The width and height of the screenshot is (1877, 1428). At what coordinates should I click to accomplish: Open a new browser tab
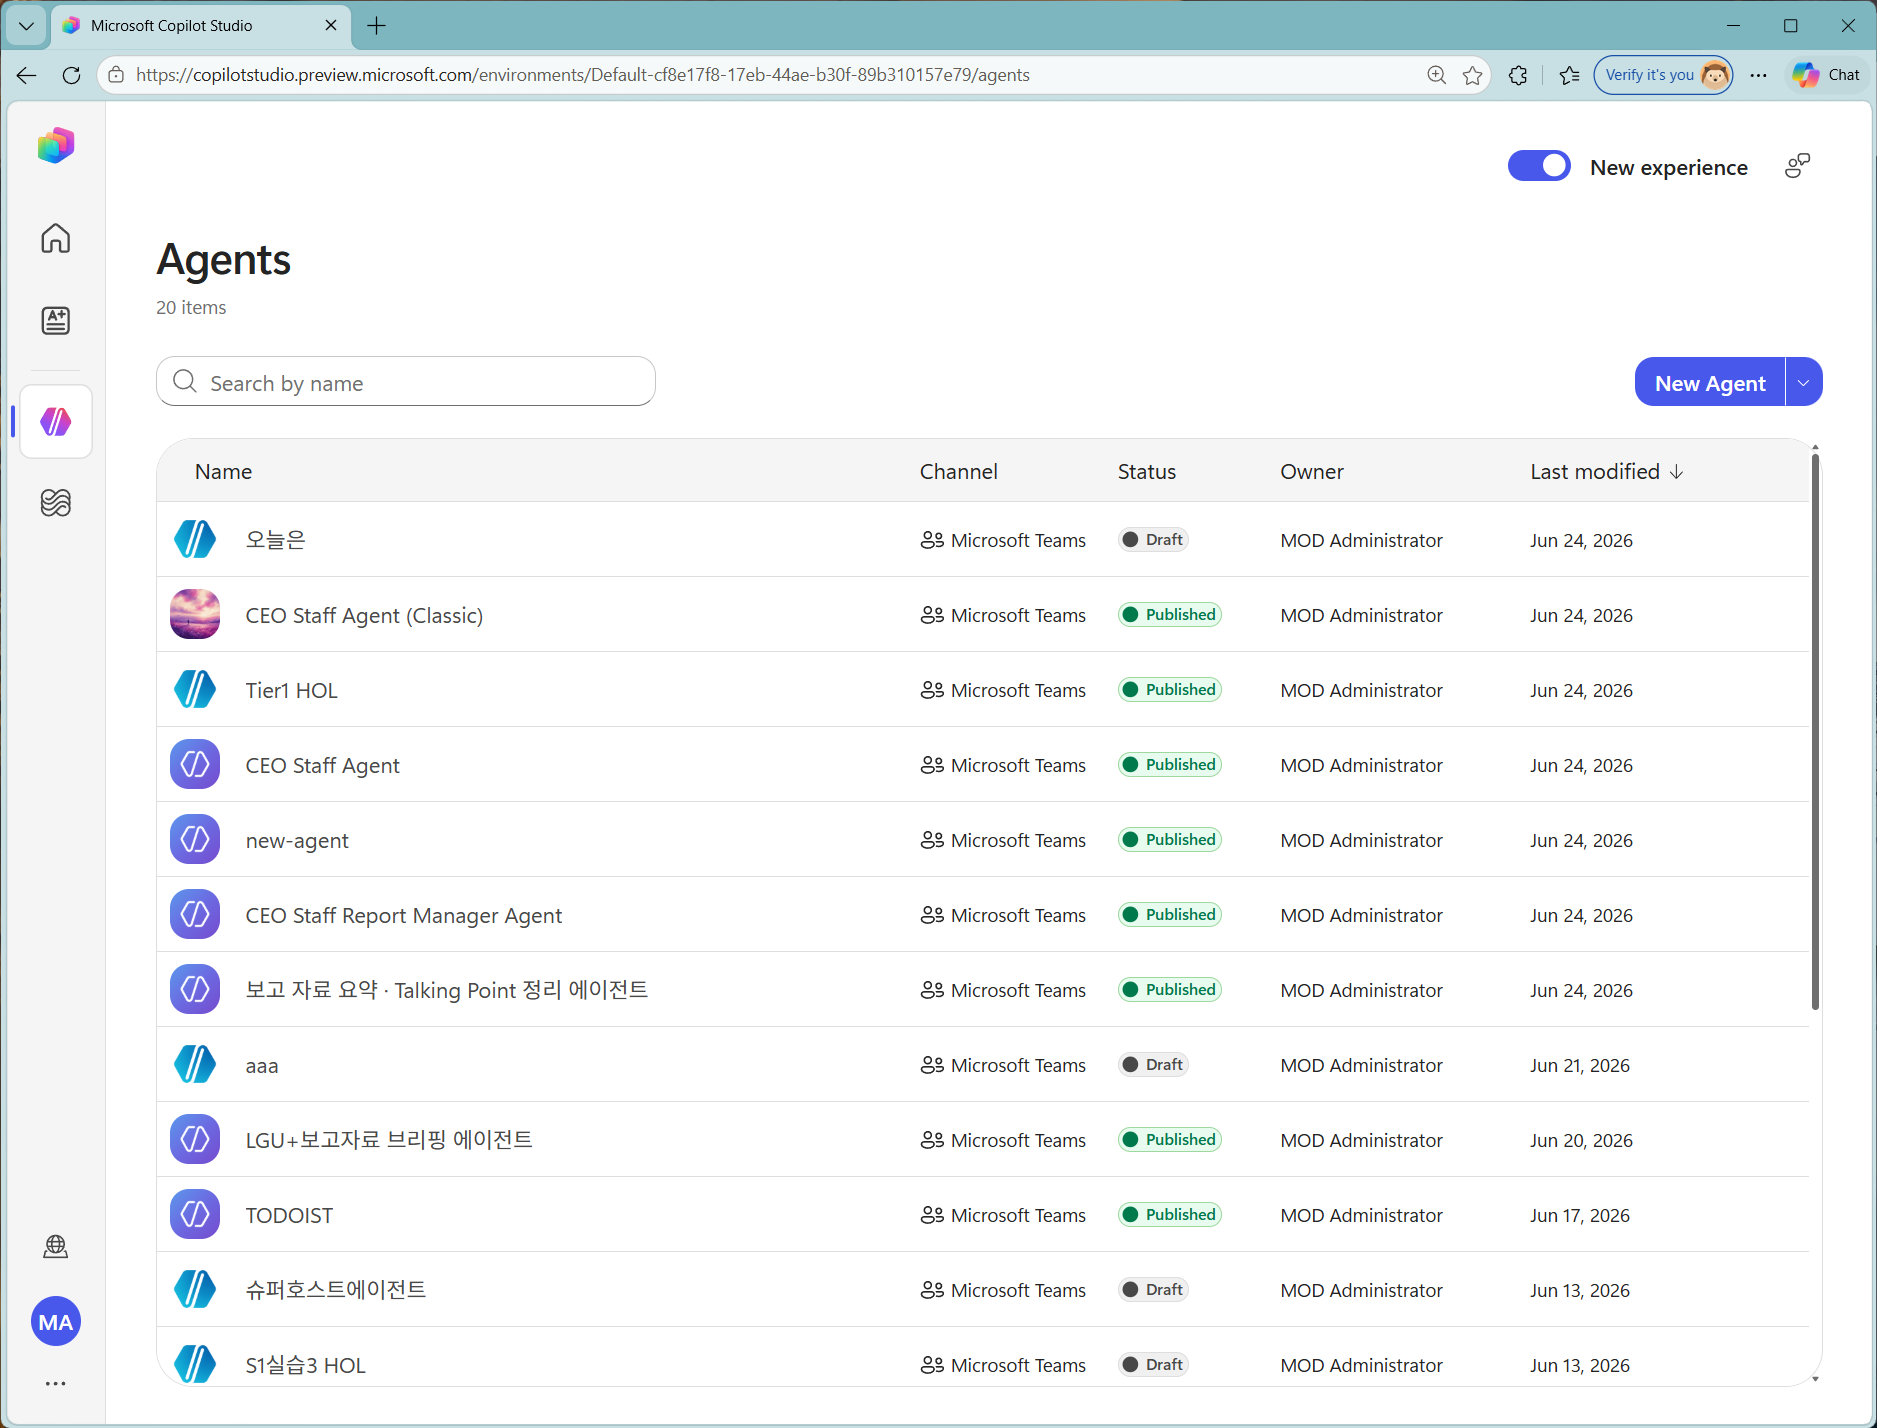(x=377, y=26)
